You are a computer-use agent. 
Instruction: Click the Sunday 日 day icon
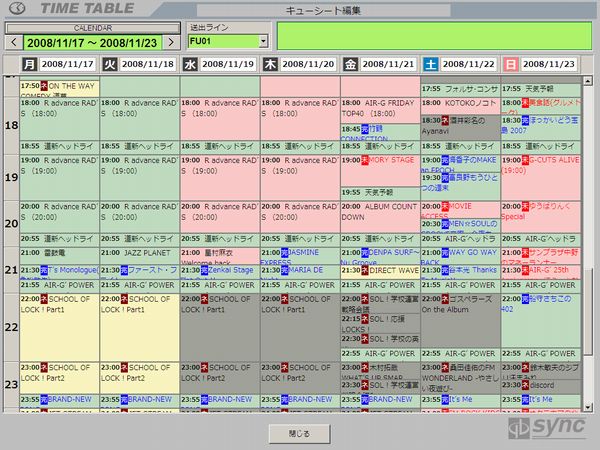point(510,65)
